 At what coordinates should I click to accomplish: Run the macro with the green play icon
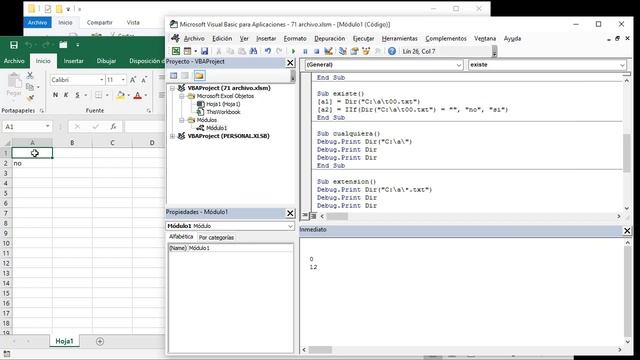[293, 51]
